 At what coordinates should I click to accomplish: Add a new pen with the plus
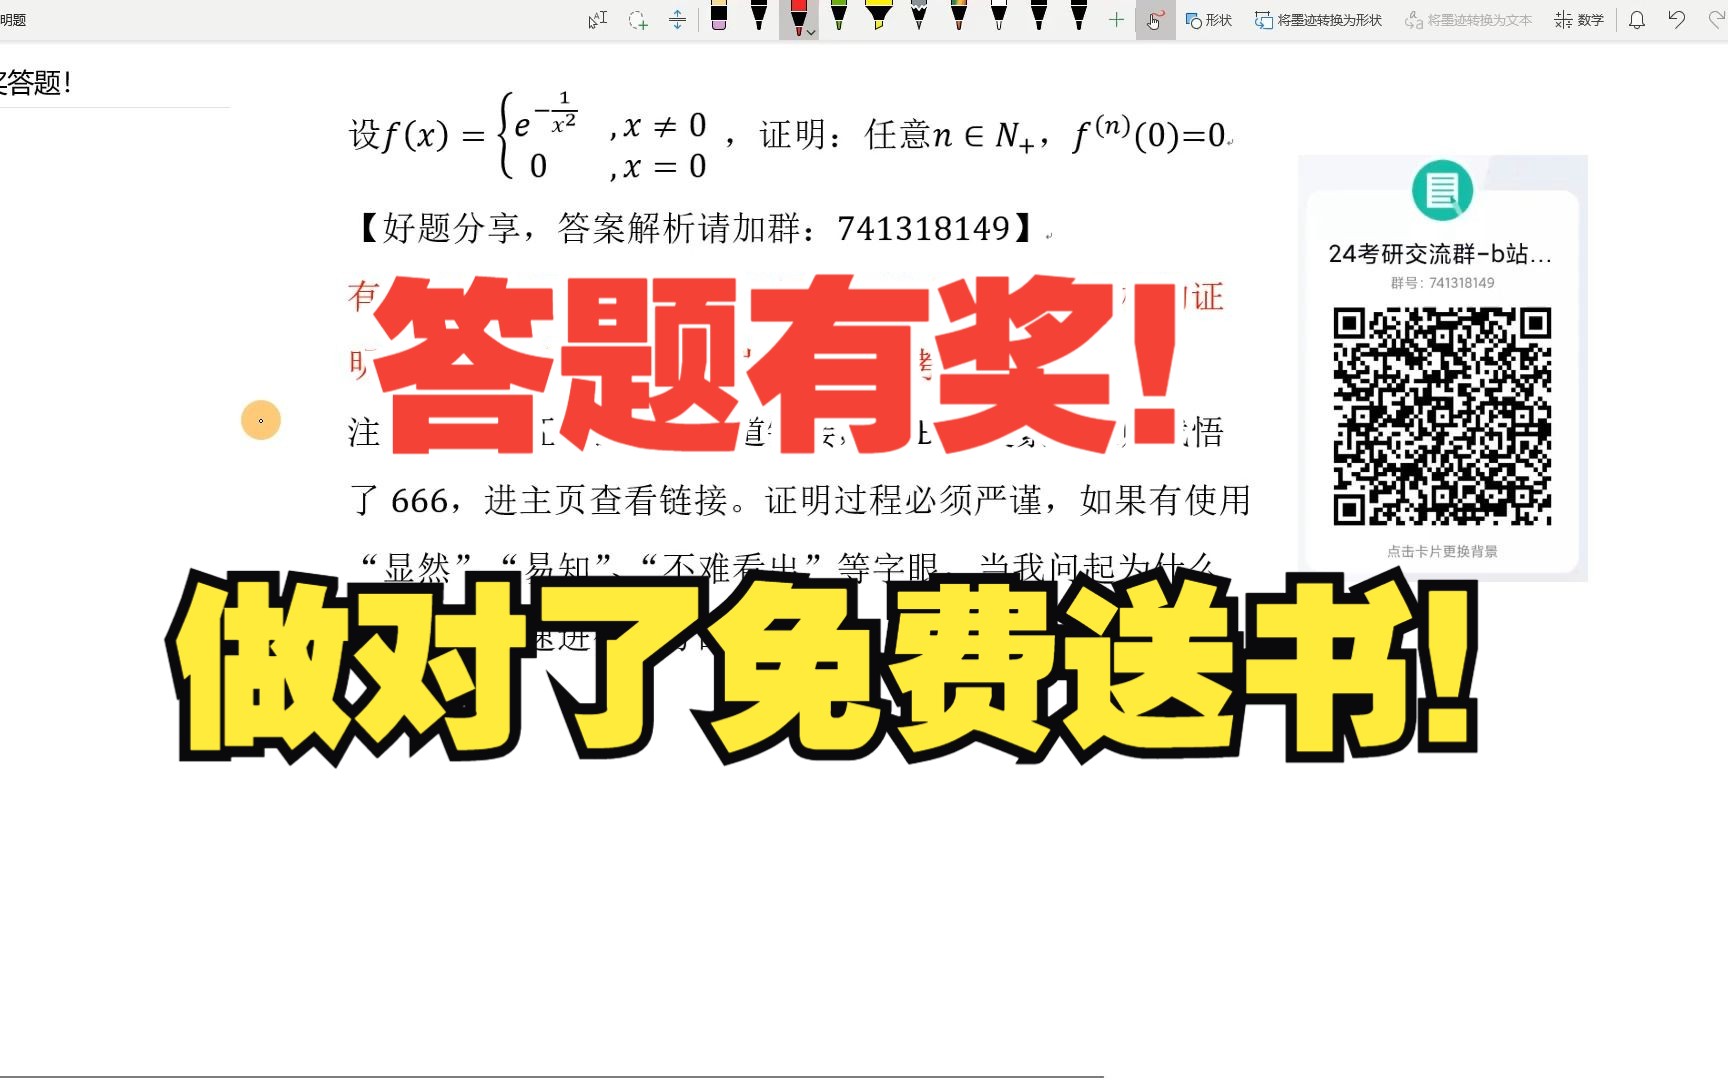pyautogui.click(x=1117, y=20)
